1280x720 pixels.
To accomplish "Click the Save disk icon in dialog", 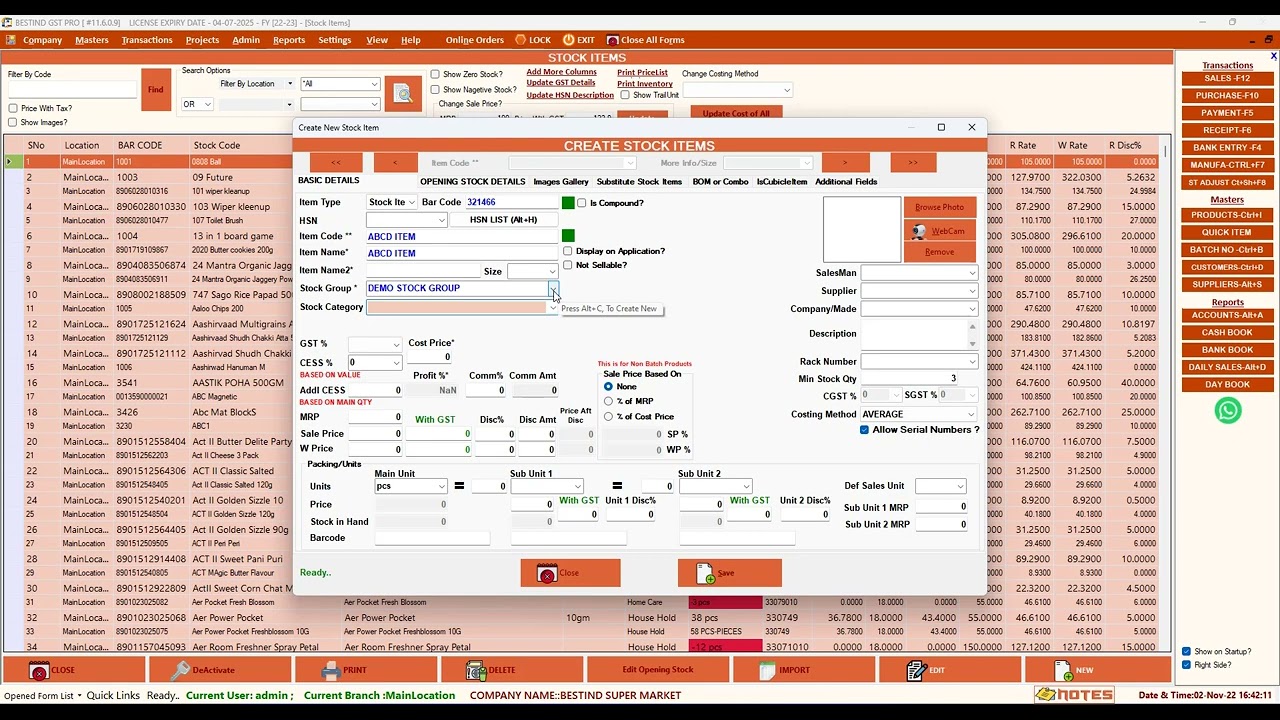I will point(706,573).
